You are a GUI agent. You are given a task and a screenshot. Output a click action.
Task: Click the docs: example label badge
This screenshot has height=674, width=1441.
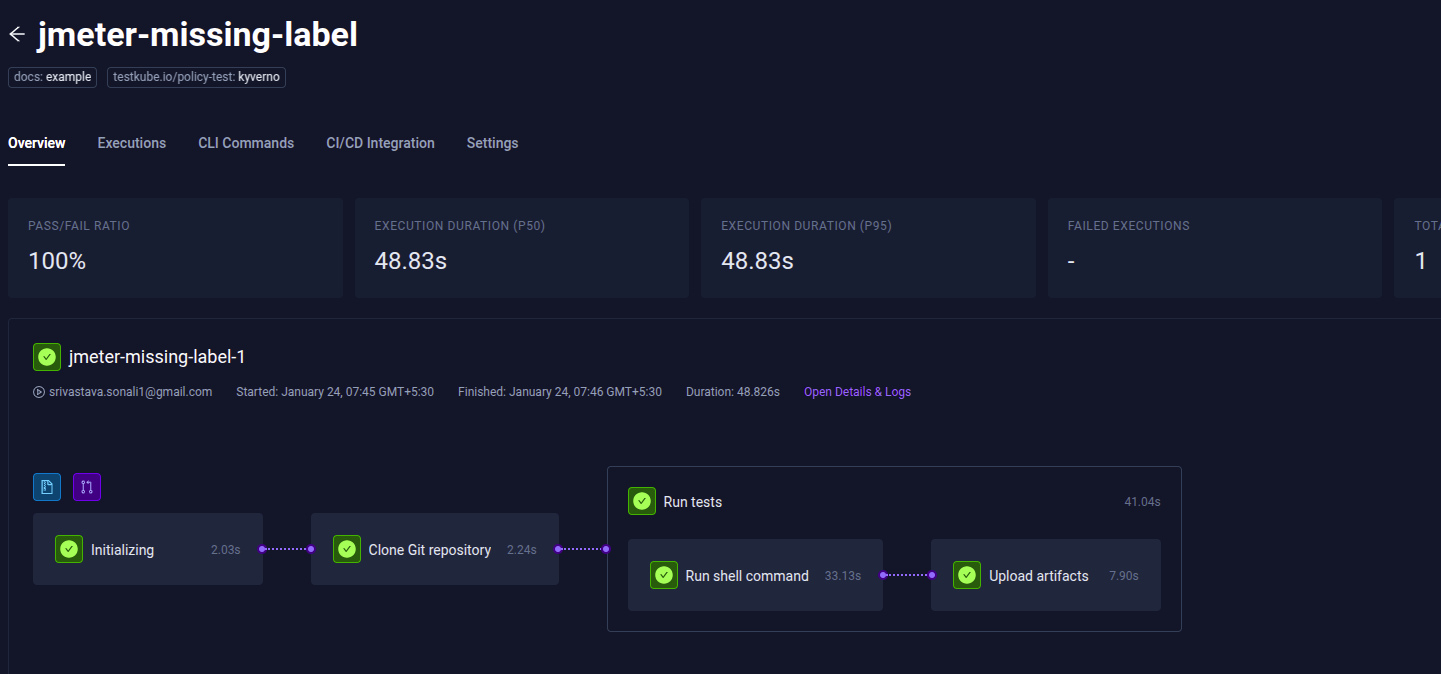(x=52, y=76)
